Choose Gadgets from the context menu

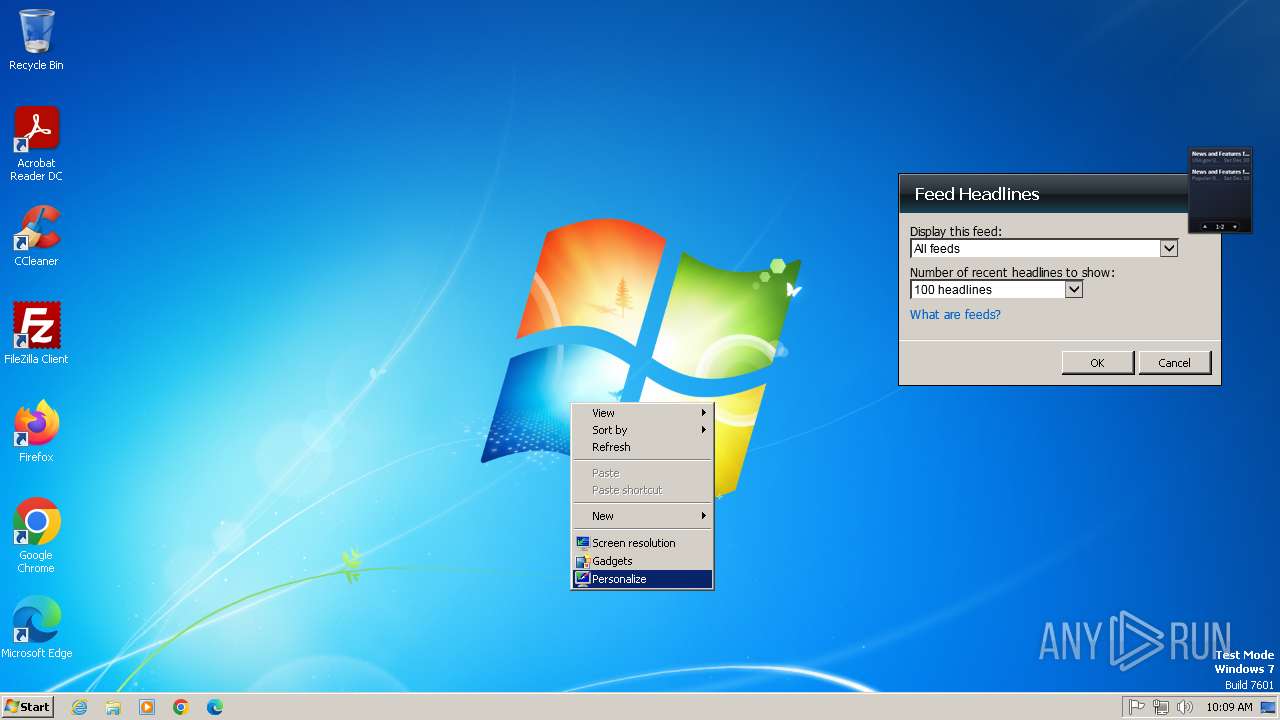[642, 561]
